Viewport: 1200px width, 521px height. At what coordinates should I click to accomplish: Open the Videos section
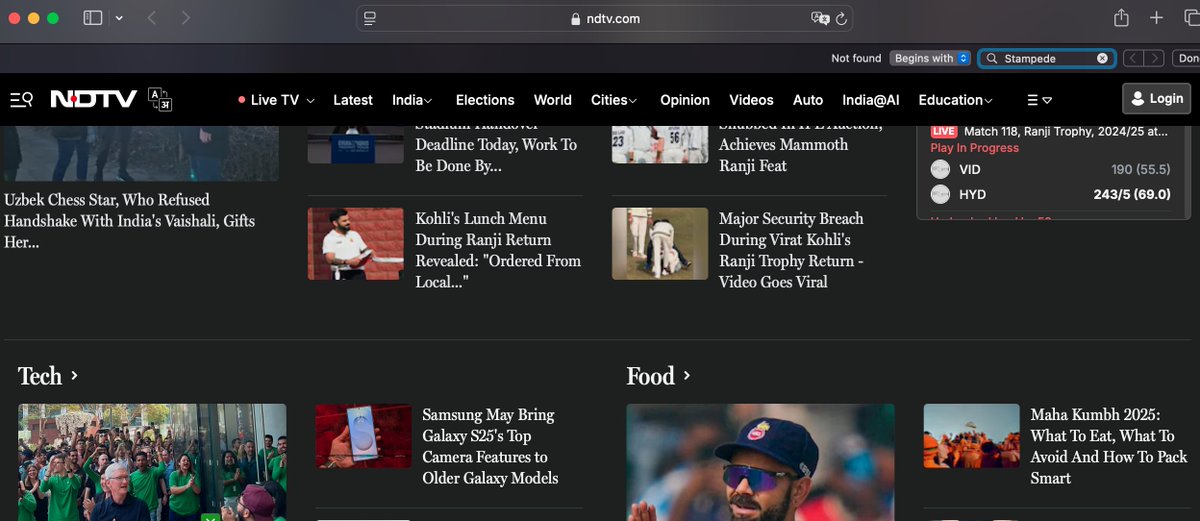click(751, 100)
